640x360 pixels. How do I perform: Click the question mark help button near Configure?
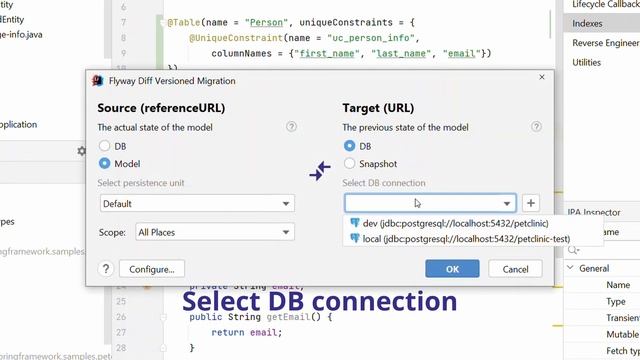click(x=106, y=269)
